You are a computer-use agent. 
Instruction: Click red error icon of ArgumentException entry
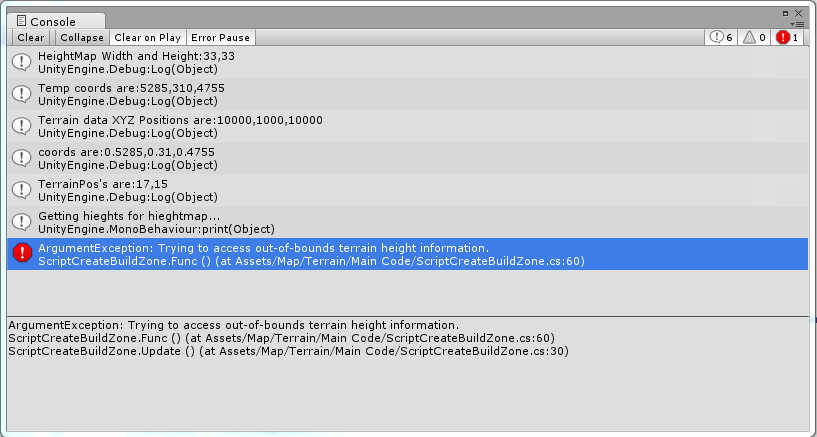click(21, 254)
